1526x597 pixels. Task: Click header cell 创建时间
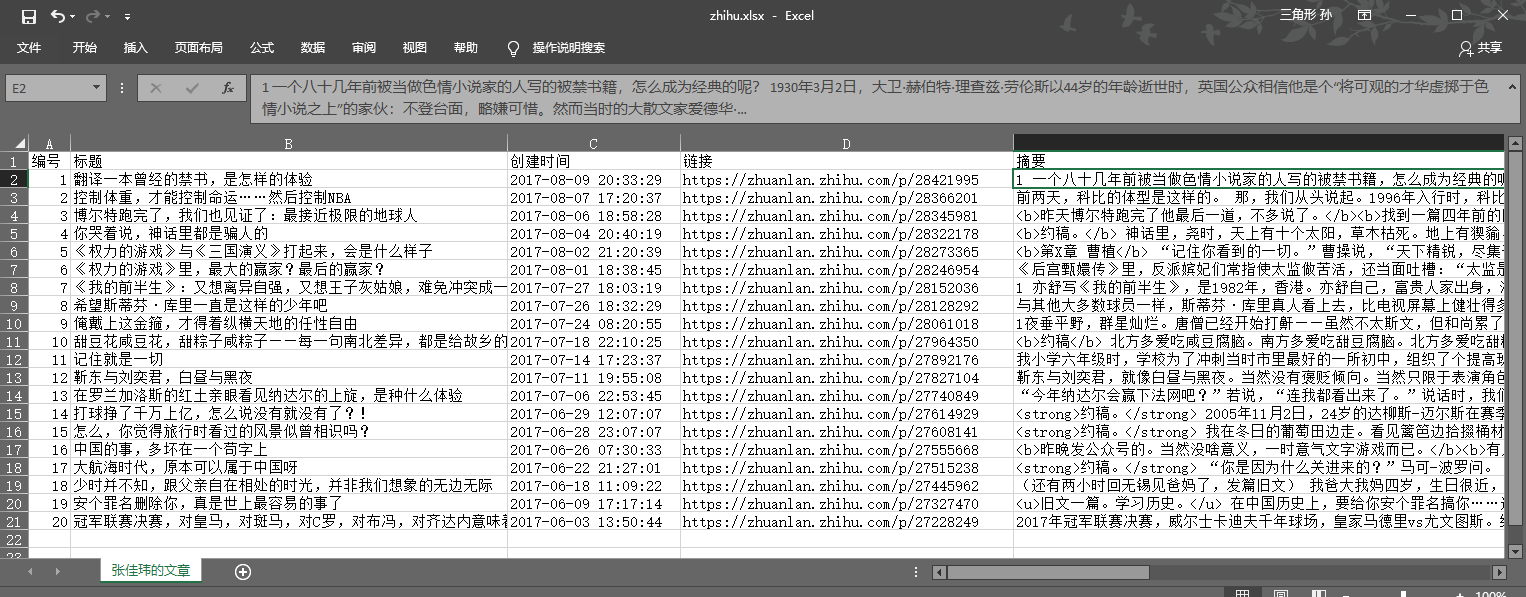coord(594,161)
